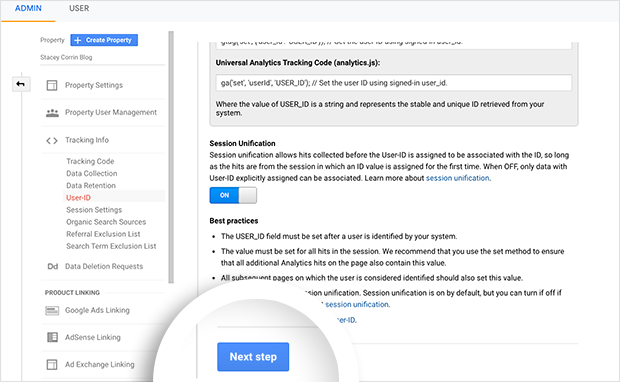Switch to the ADMIN tab
The height and width of the screenshot is (382, 620).
click(28, 8)
